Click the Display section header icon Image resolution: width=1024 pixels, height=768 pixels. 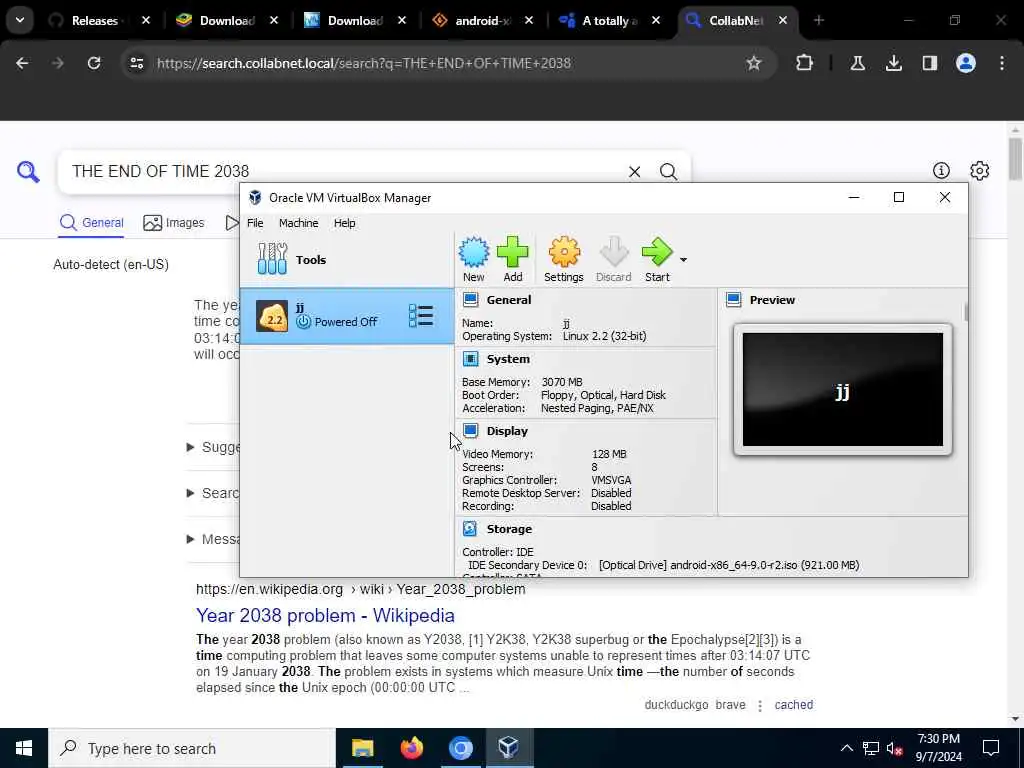pos(470,430)
